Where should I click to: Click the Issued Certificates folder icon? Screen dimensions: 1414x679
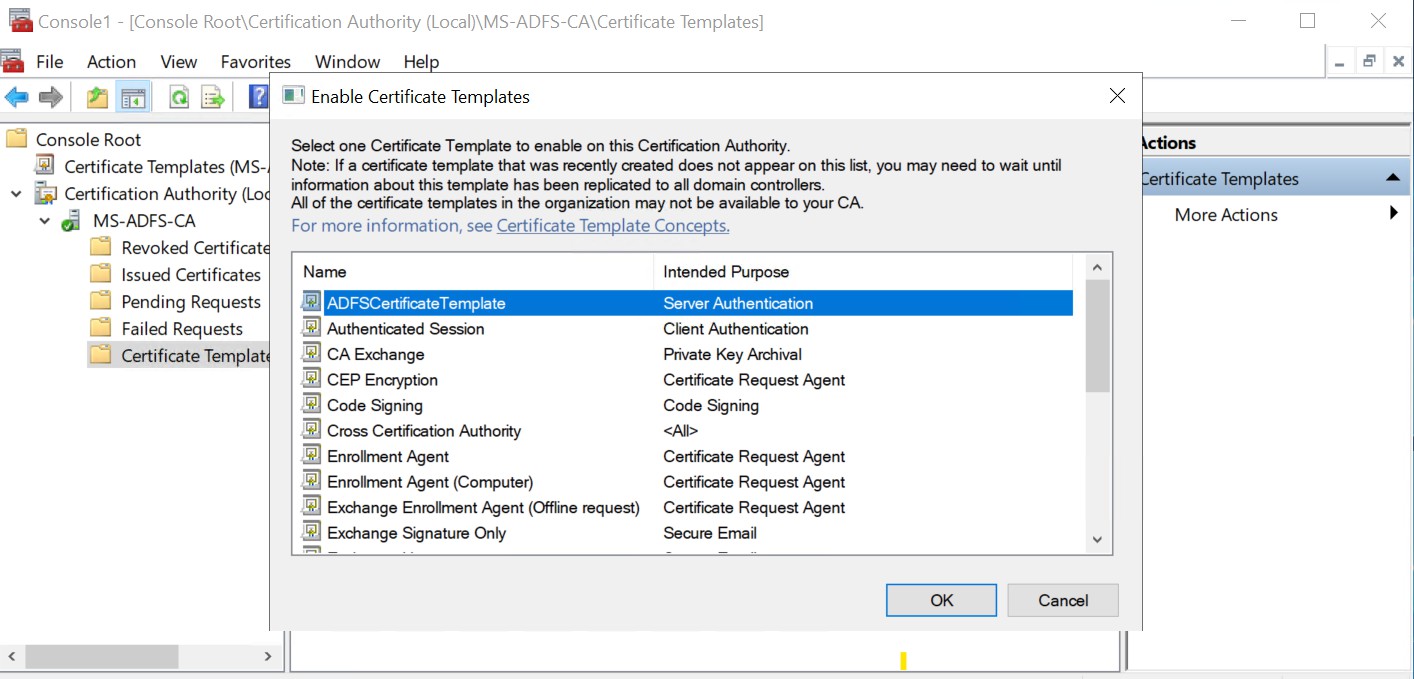(100, 274)
